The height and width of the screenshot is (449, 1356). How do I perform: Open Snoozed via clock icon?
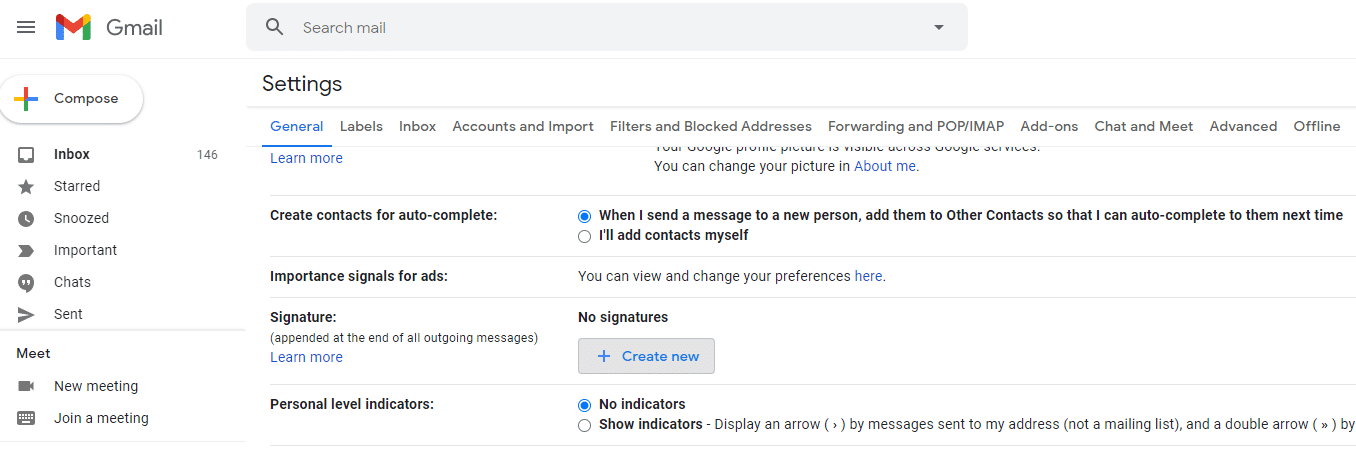tap(26, 218)
